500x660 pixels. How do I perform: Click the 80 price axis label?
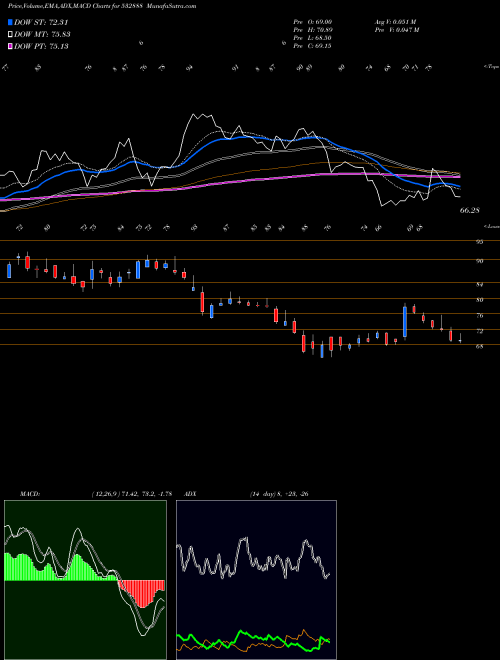(x=479, y=300)
